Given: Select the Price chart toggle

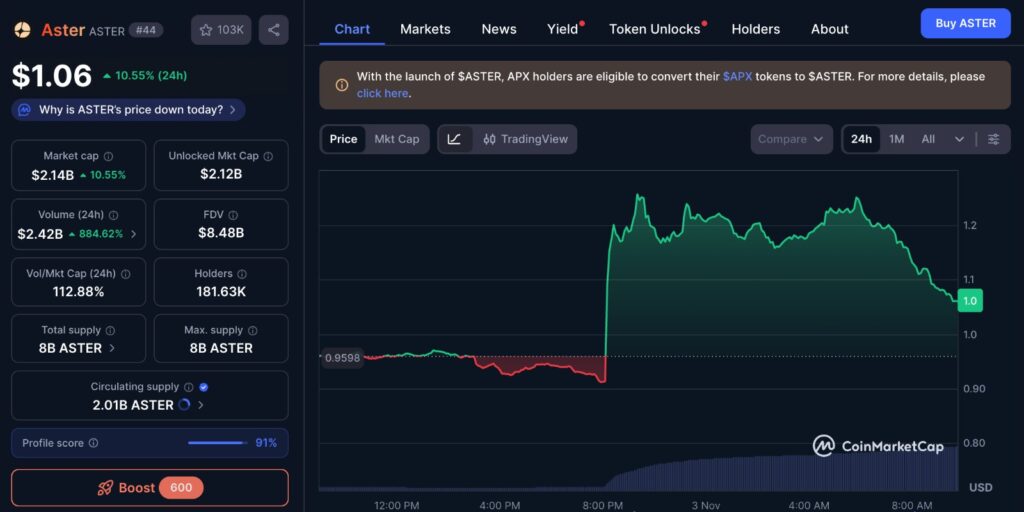Looking at the screenshot, I should 344,139.
